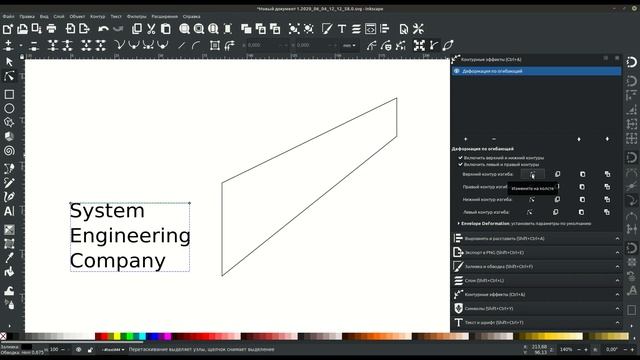Open the File menu
This screenshot has width=640, height=360.
coord(9,16)
